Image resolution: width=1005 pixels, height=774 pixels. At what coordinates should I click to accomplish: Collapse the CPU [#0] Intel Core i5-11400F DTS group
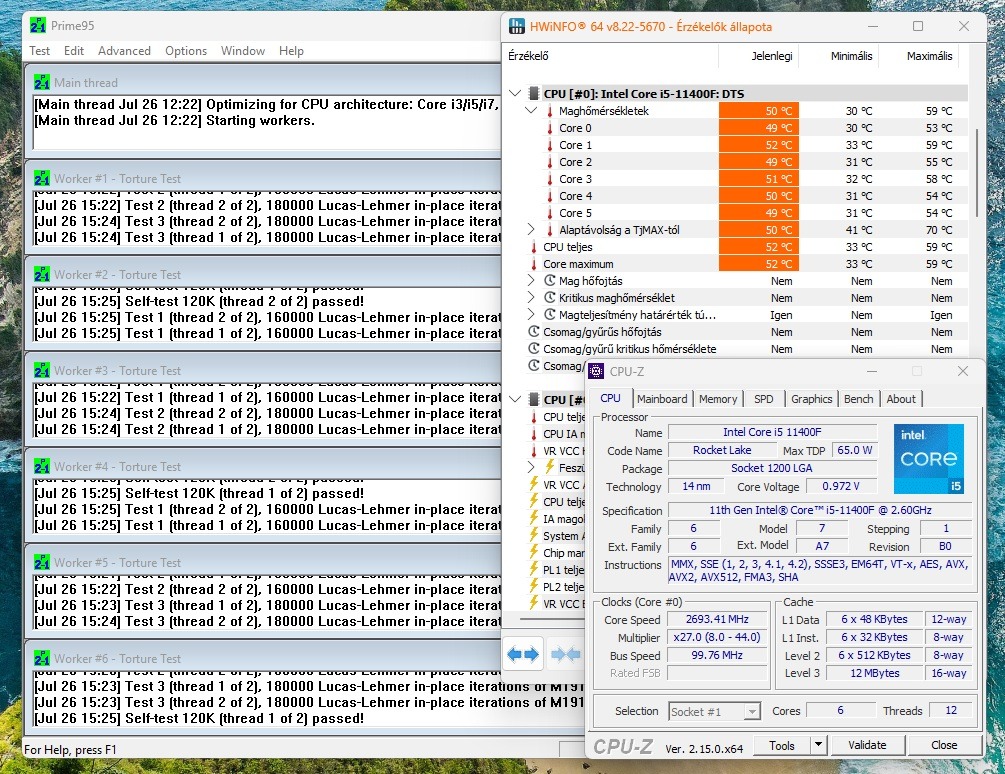point(515,94)
